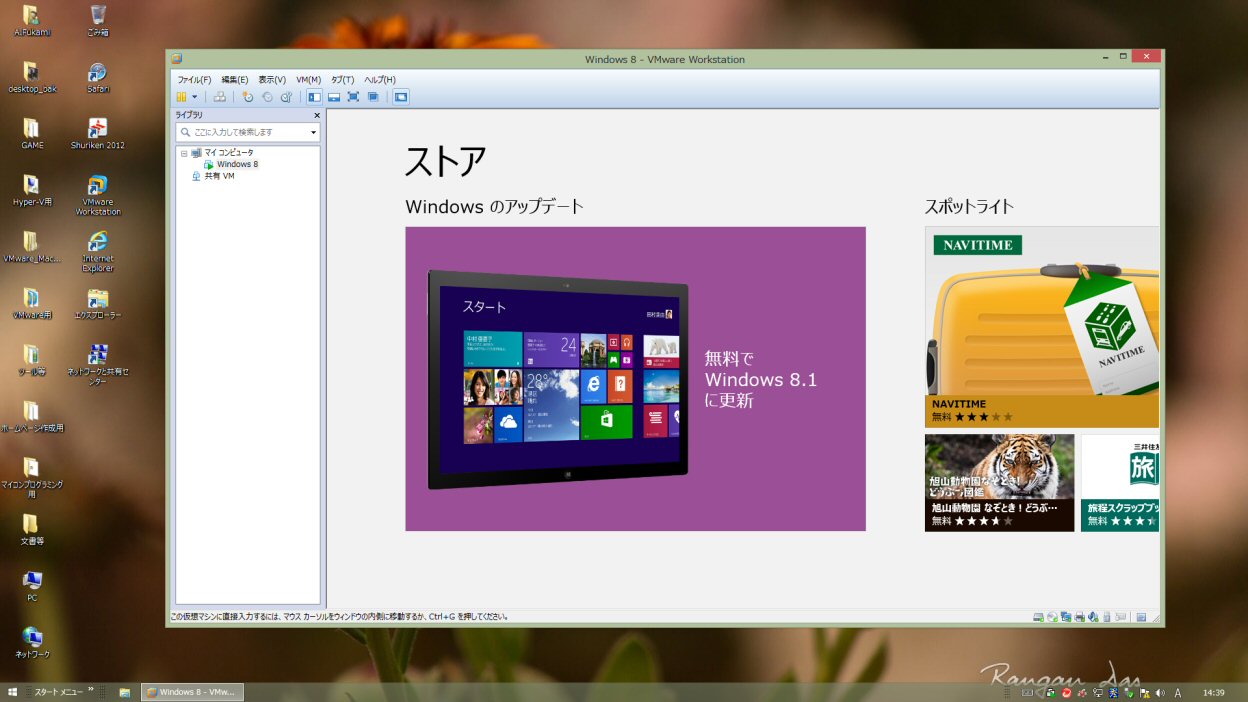
Task: Select the Shuriken 2012 desktop icon
Action: point(97,134)
